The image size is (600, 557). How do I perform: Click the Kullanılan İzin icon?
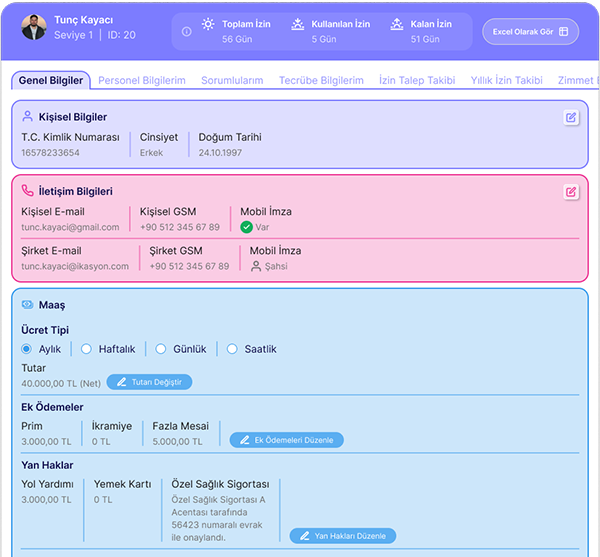point(298,24)
